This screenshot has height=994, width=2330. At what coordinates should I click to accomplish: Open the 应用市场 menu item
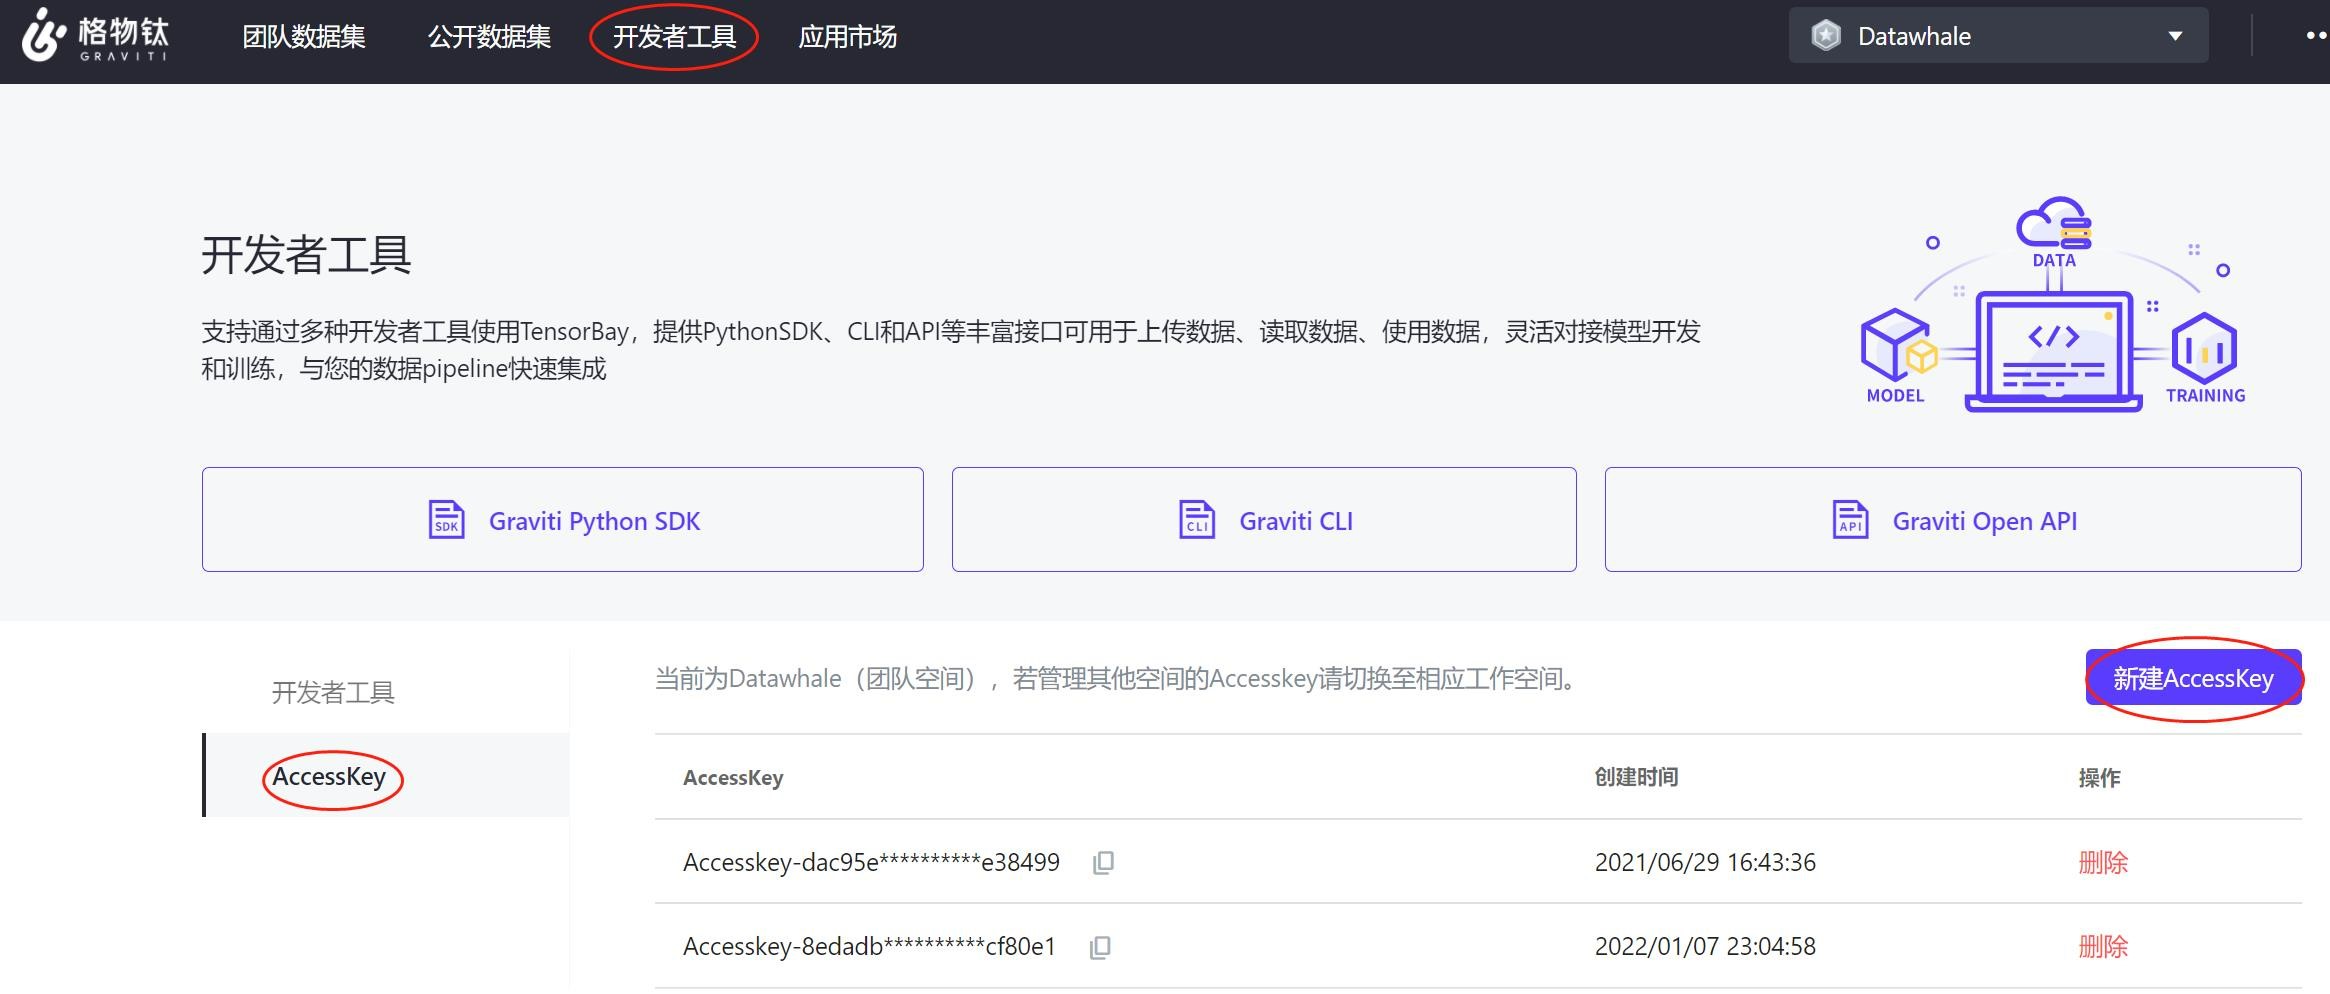(847, 37)
